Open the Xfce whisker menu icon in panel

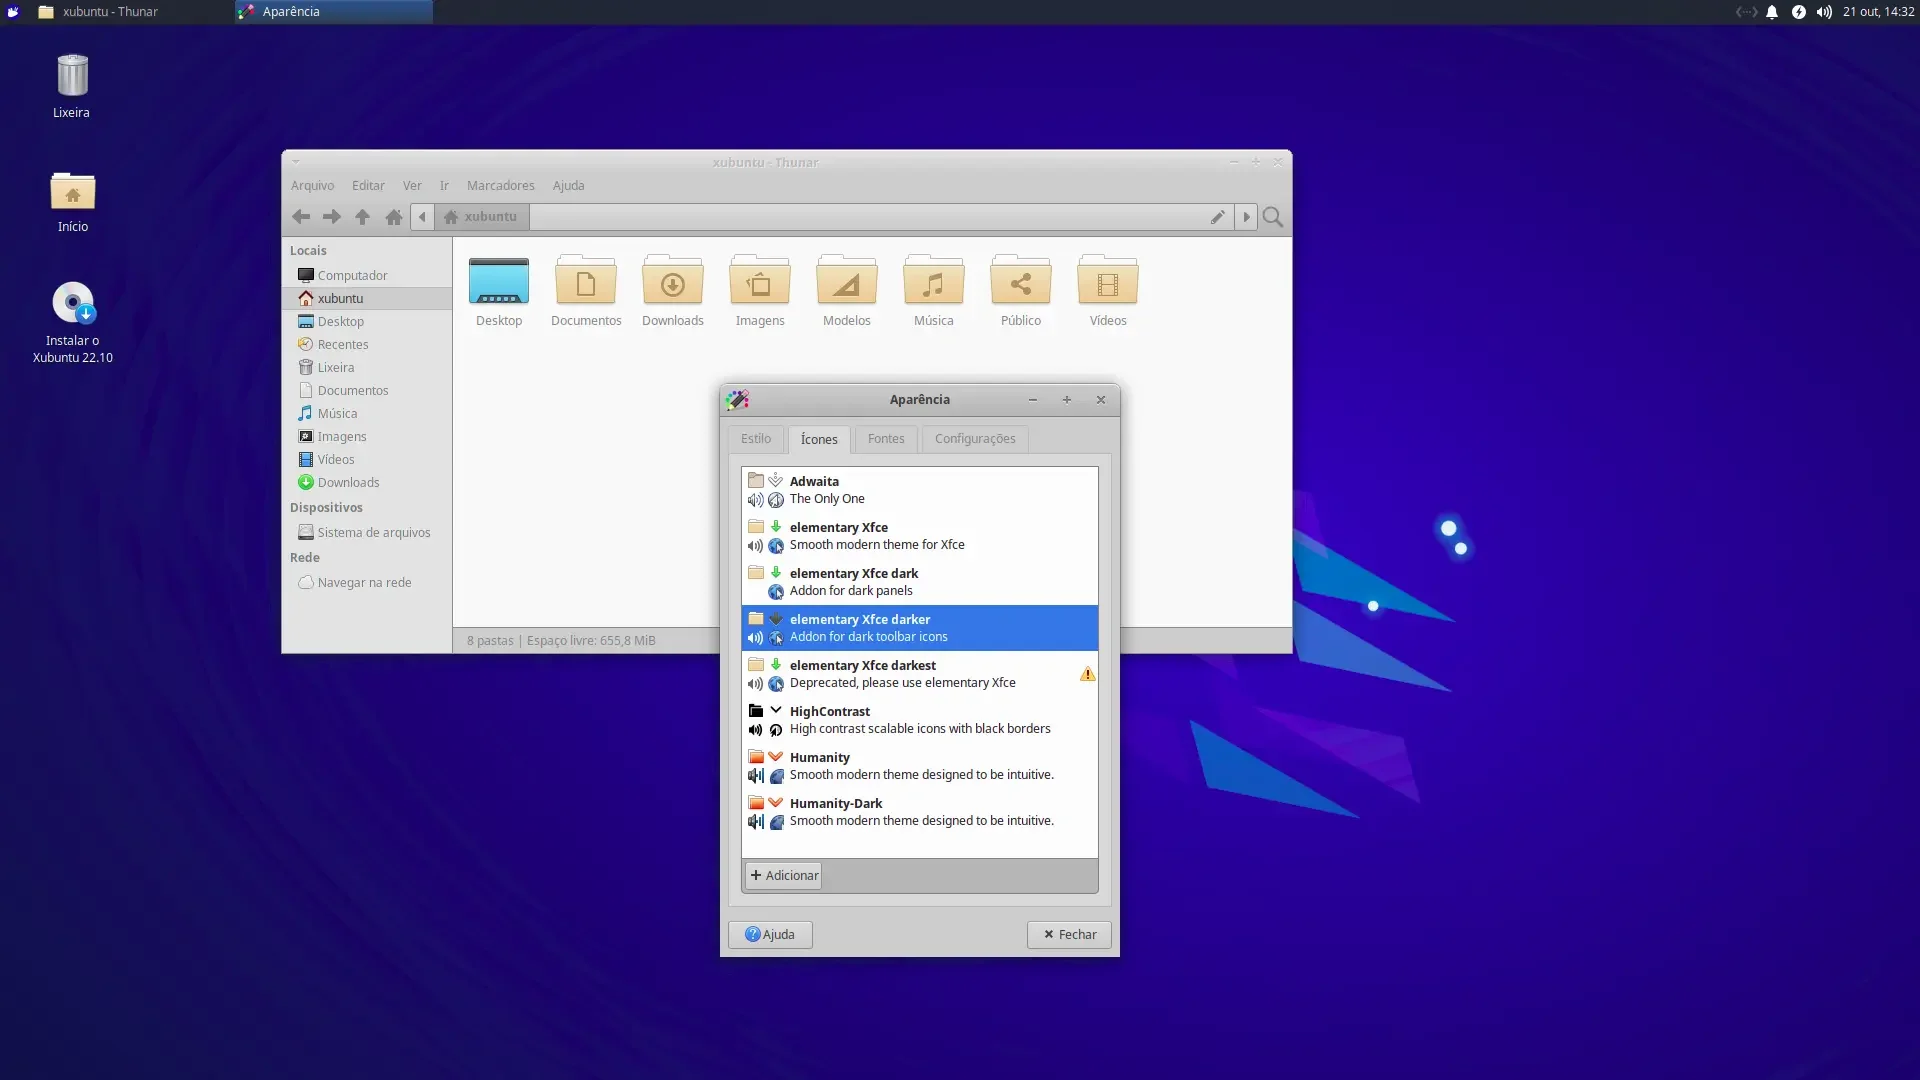13,12
